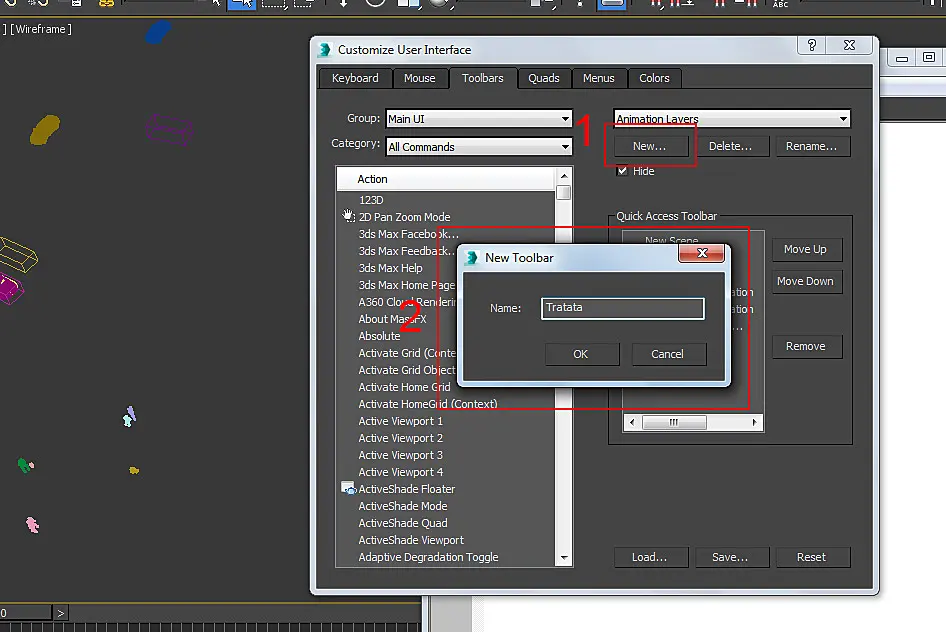This screenshot has height=632, width=946.
Task: Open the Group dropdown showing Main UI
Action: tap(479, 119)
